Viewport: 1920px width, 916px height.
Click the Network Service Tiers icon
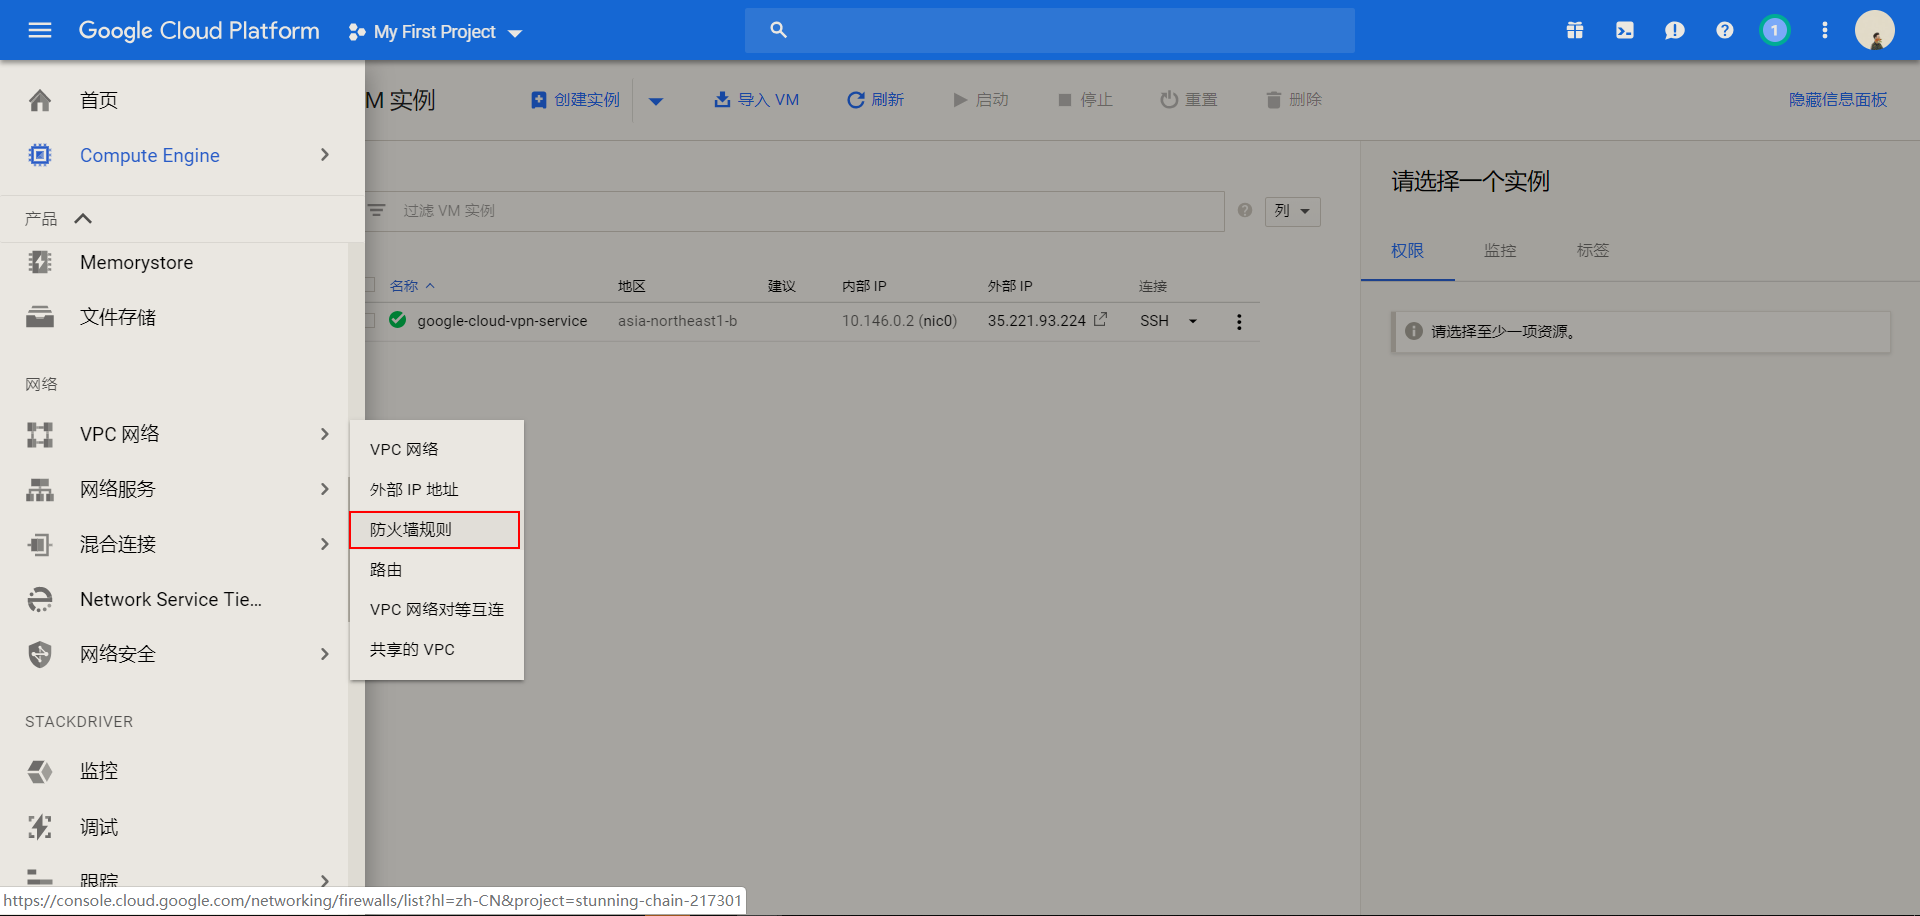40,599
